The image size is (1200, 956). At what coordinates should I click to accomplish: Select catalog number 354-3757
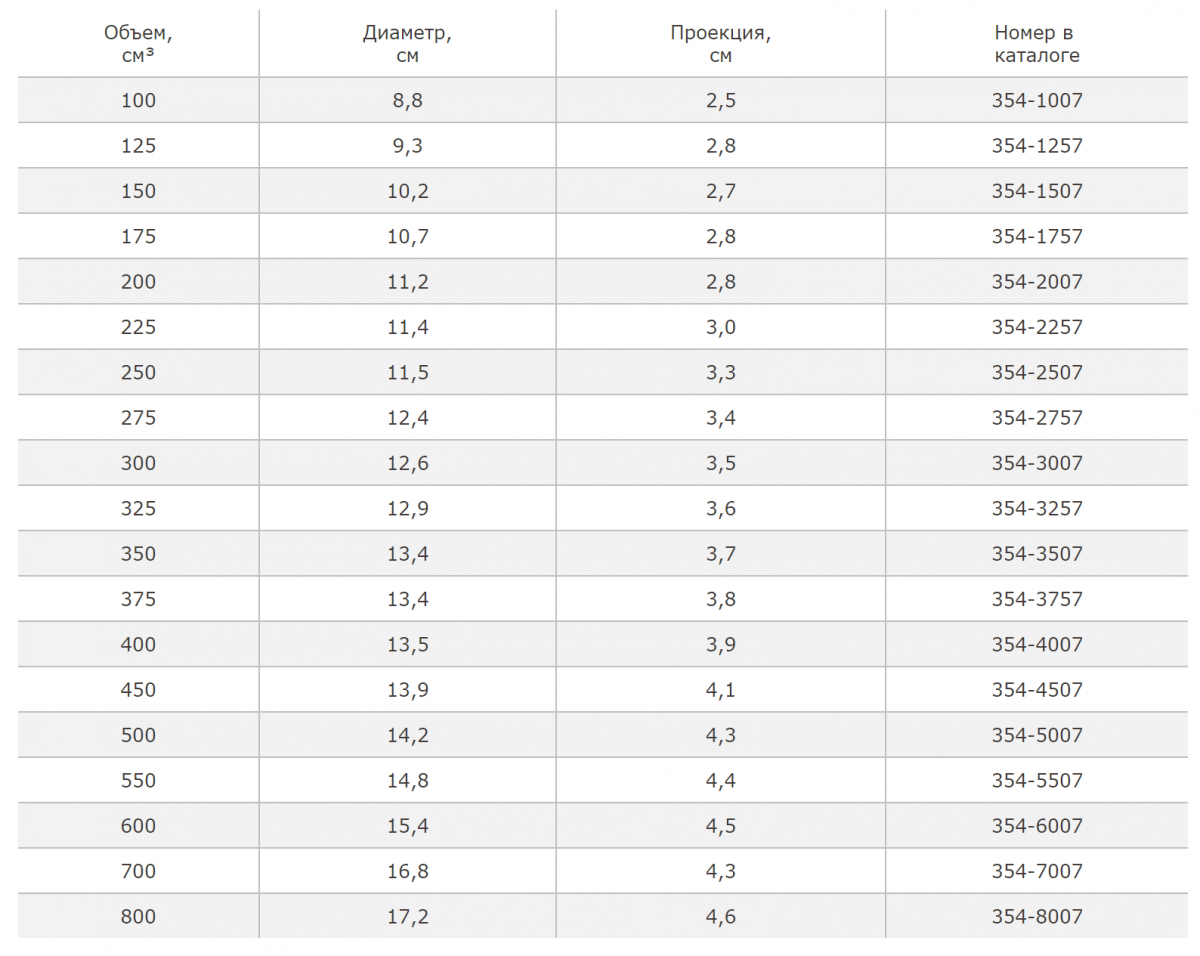(x=1037, y=599)
